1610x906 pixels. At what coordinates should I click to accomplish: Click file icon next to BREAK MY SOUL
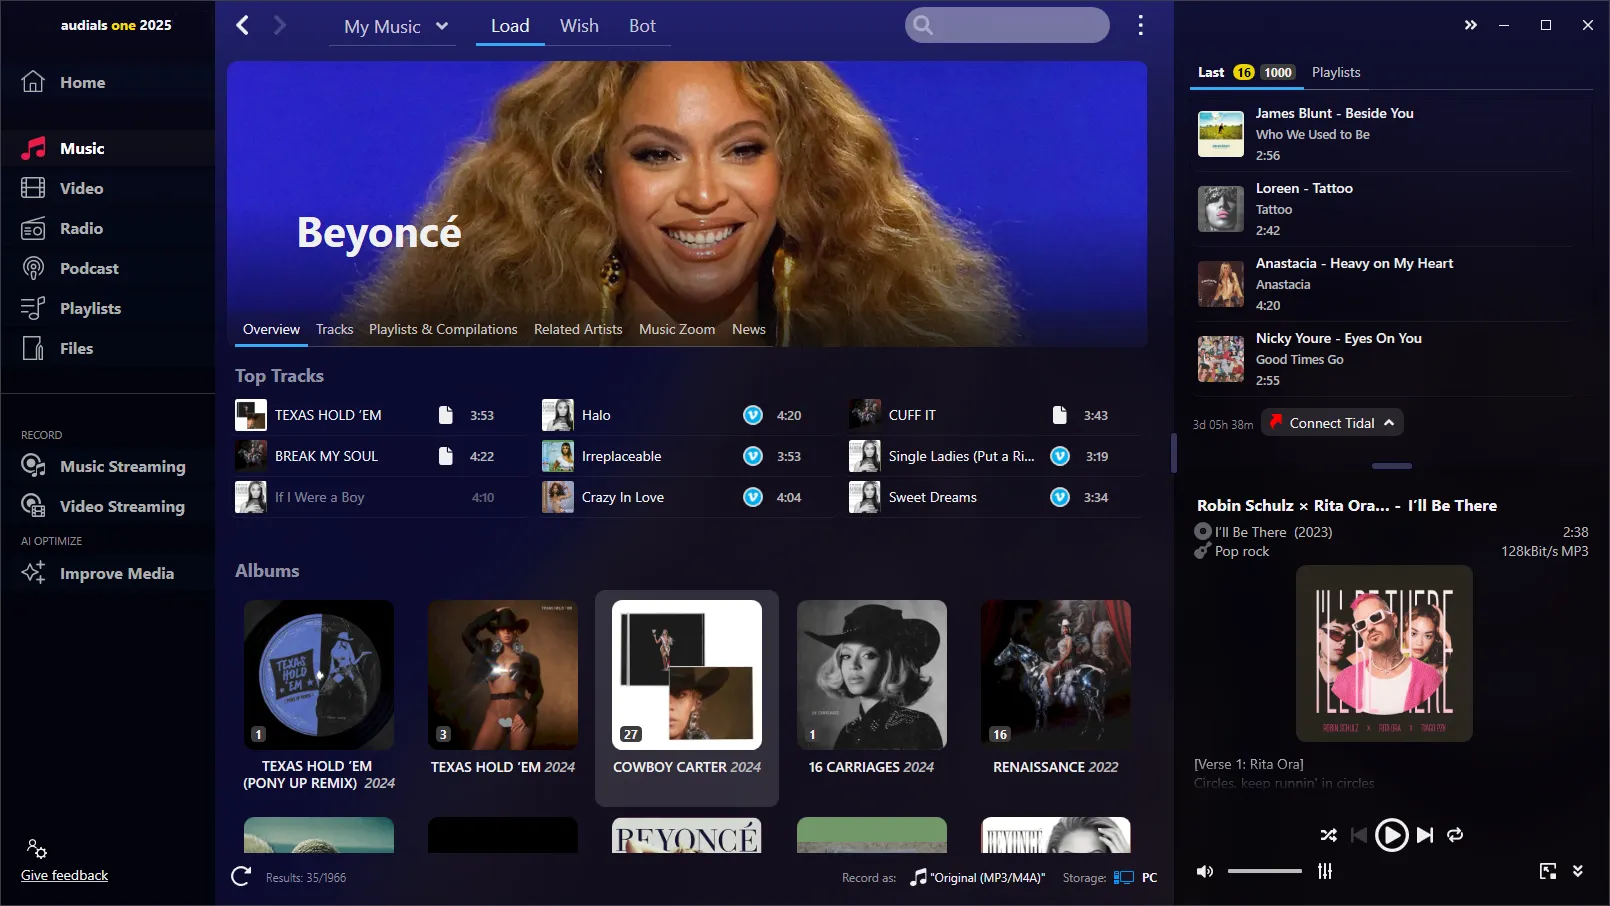[446, 456]
